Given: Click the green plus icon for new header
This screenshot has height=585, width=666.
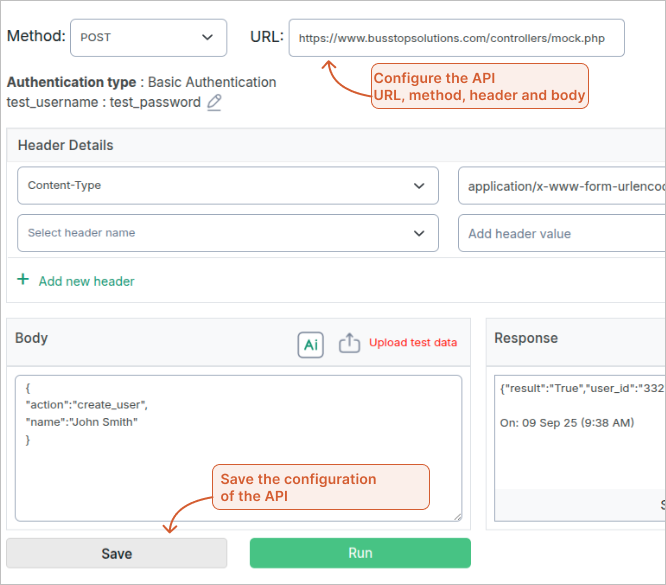Looking at the screenshot, I should point(23,280).
